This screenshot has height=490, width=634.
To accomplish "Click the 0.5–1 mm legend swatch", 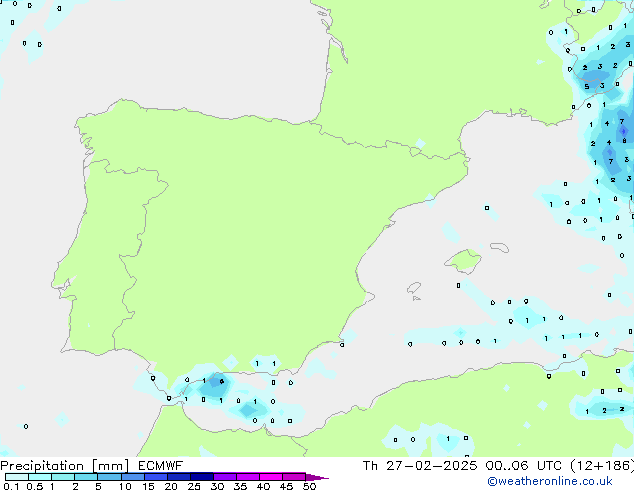I will point(40,477).
